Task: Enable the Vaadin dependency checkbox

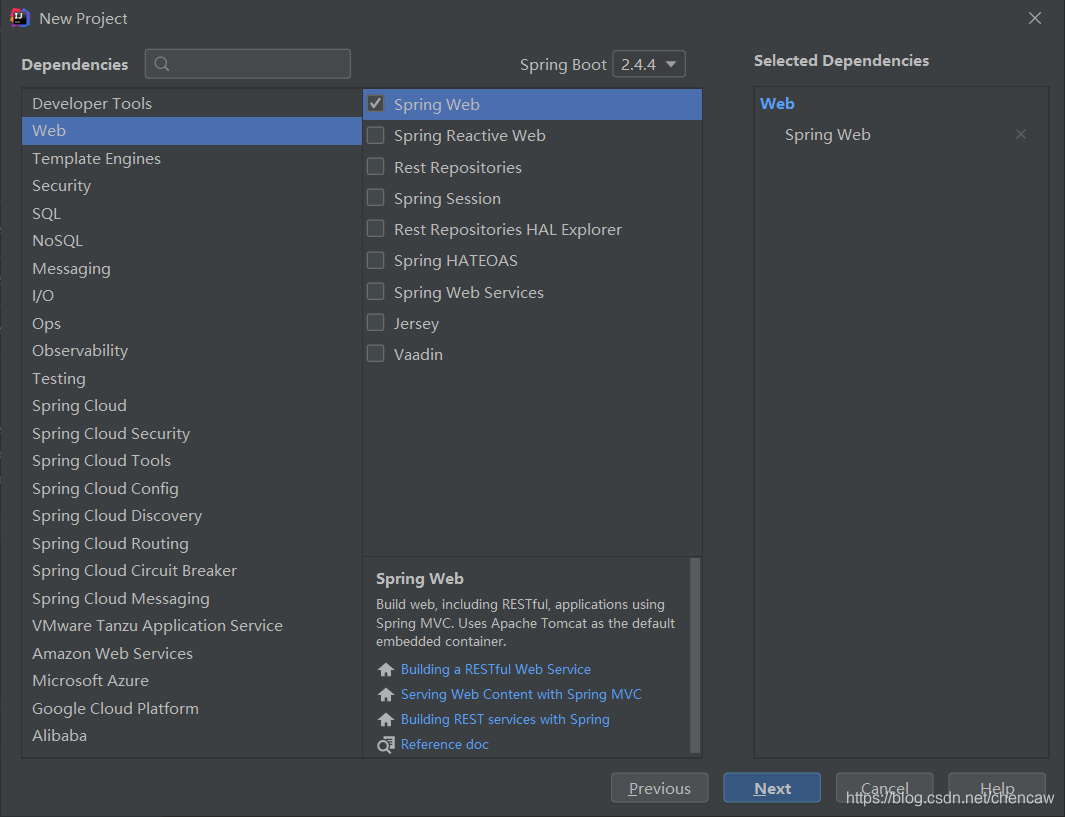Action: coord(376,354)
